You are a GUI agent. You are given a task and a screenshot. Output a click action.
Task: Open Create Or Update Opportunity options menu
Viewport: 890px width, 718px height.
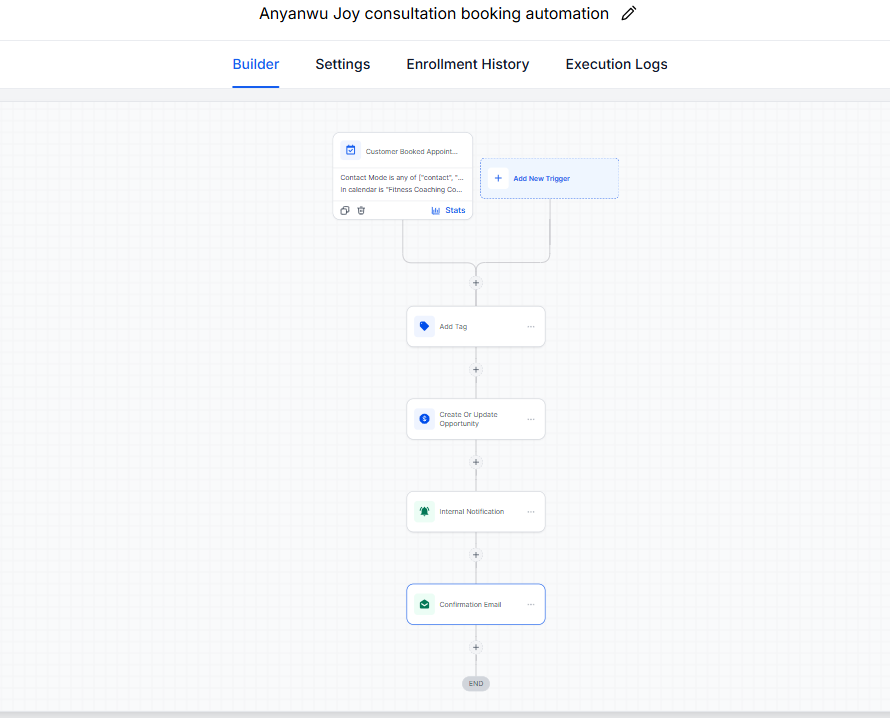531,419
